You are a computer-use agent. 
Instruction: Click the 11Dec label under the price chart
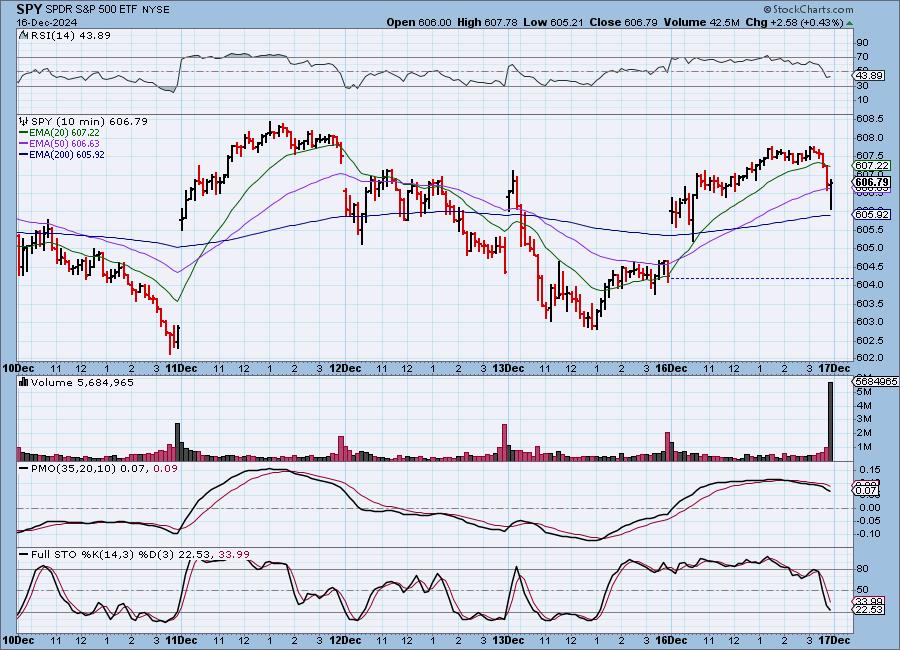point(181,368)
